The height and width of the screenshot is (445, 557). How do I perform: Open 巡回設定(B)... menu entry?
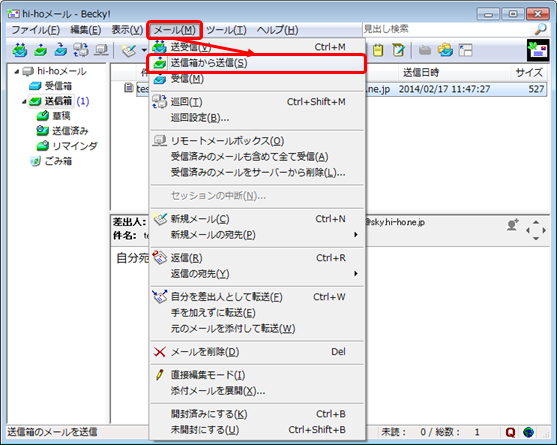coord(258,118)
